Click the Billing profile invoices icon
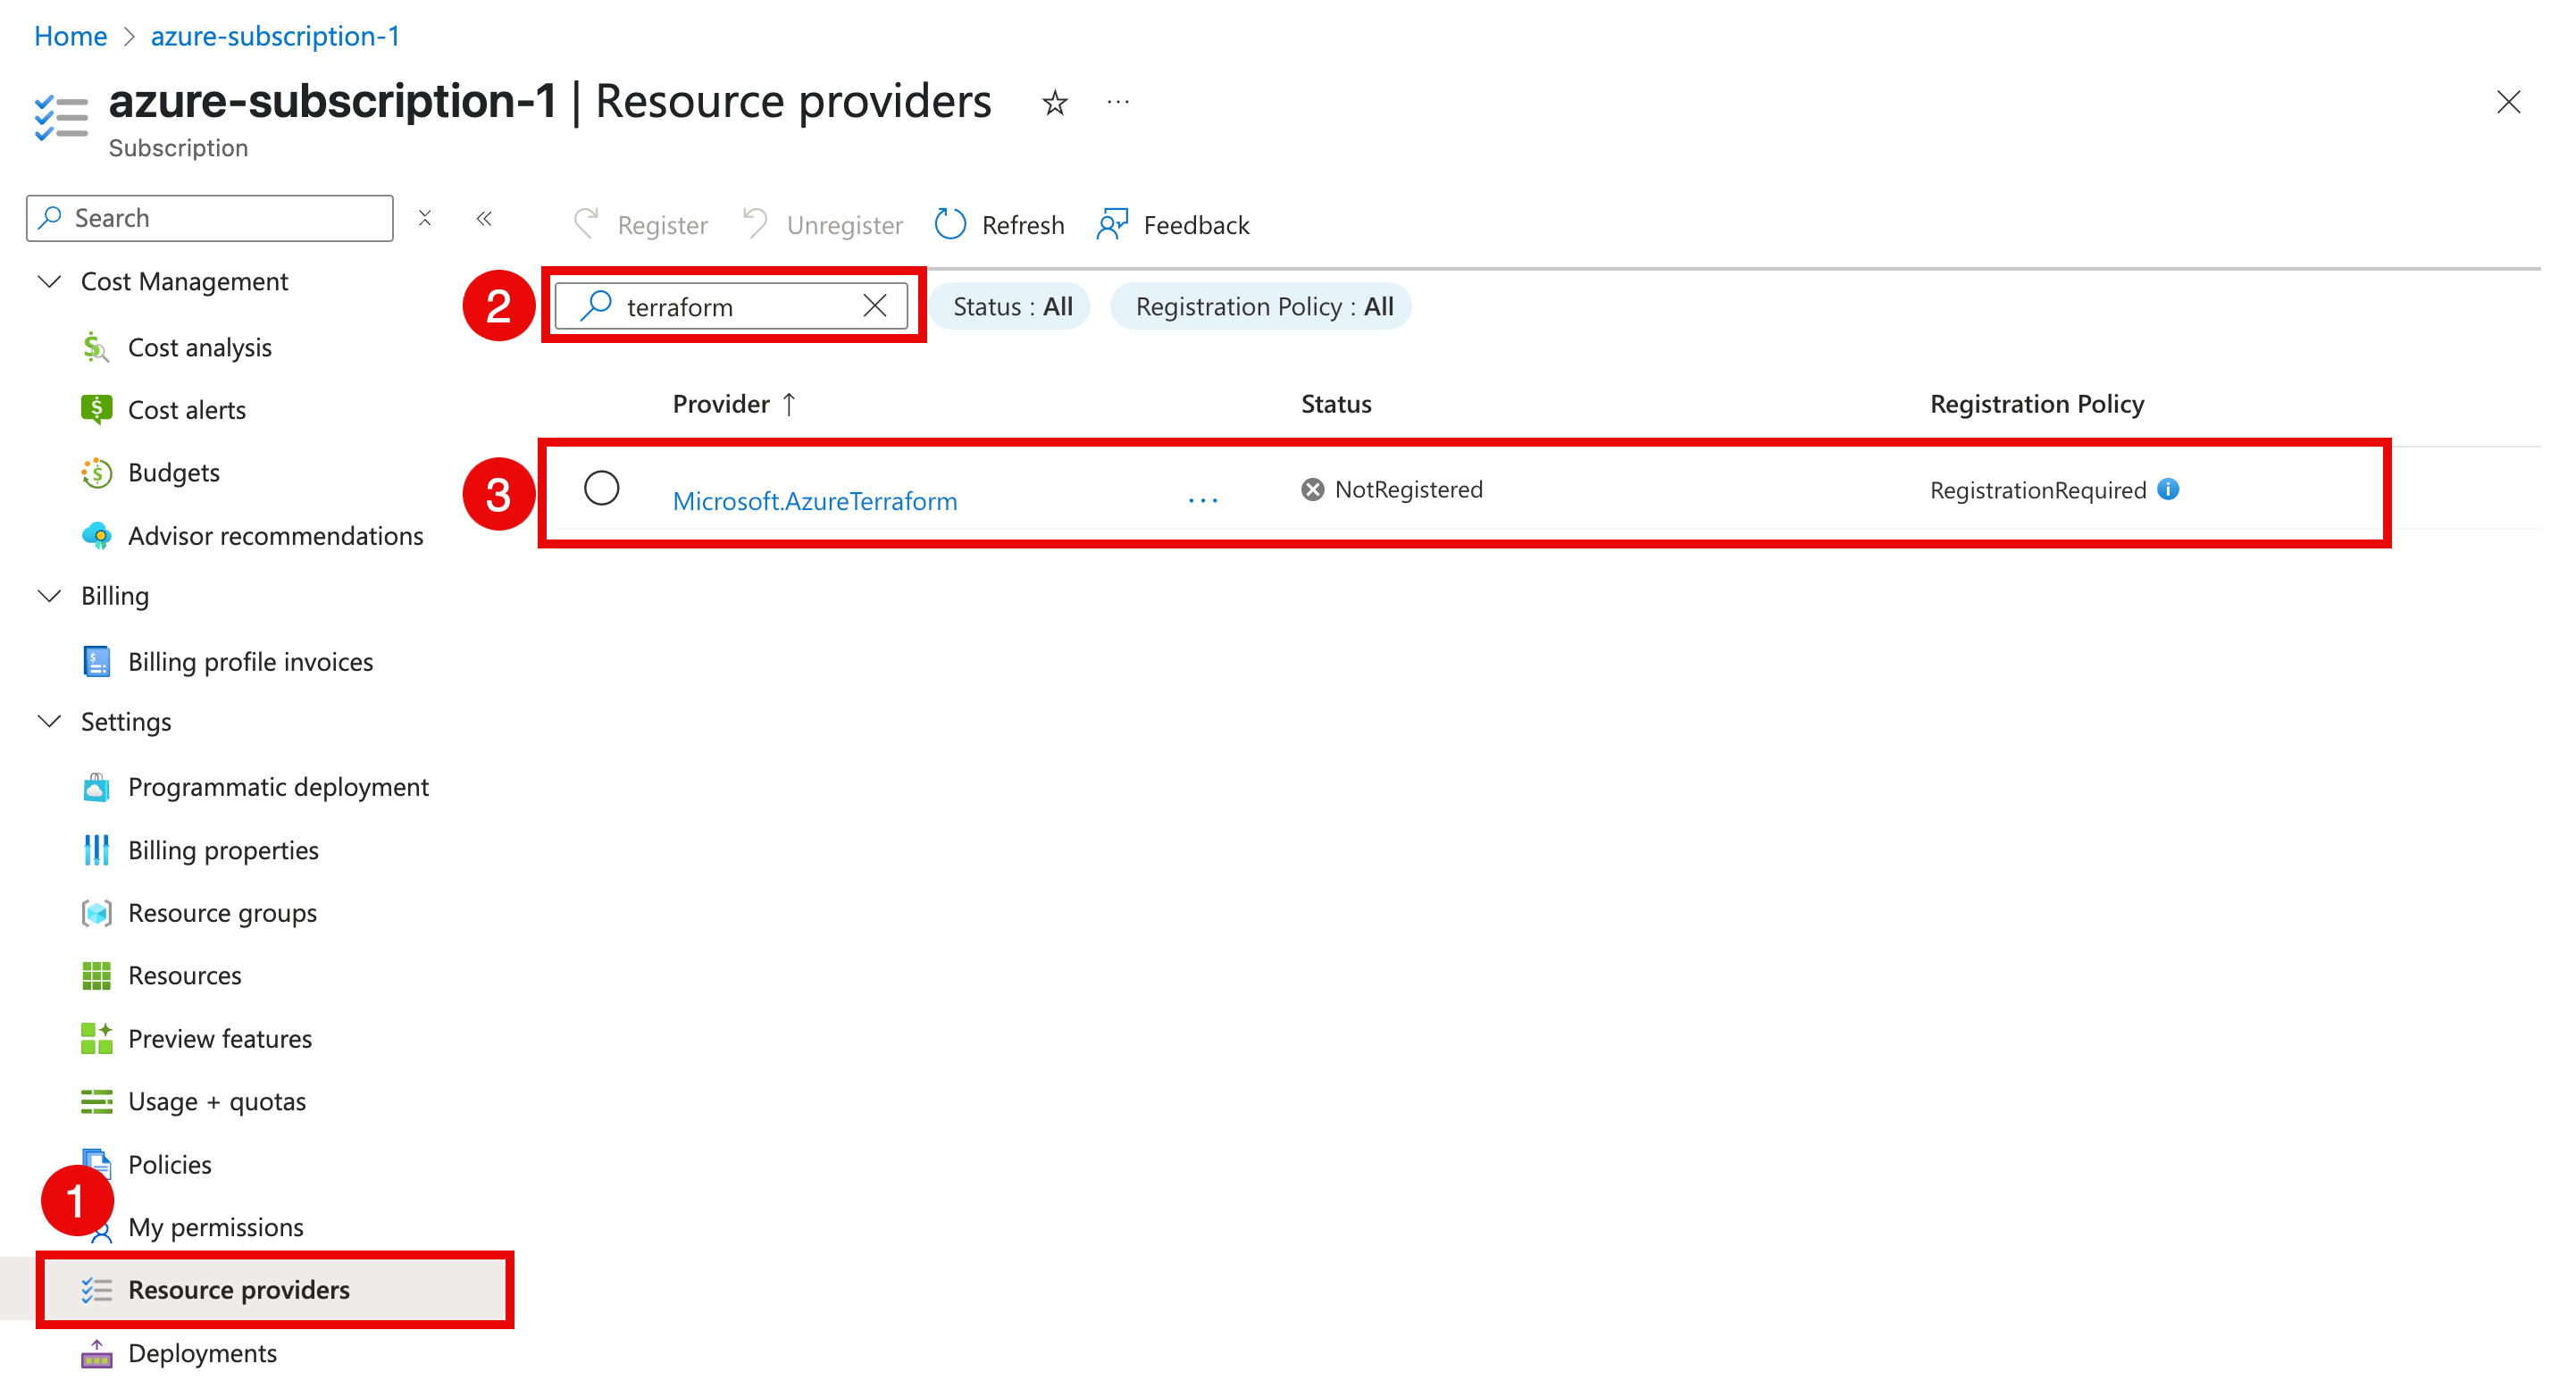Viewport: 2576px width, 1397px height. tap(96, 661)
